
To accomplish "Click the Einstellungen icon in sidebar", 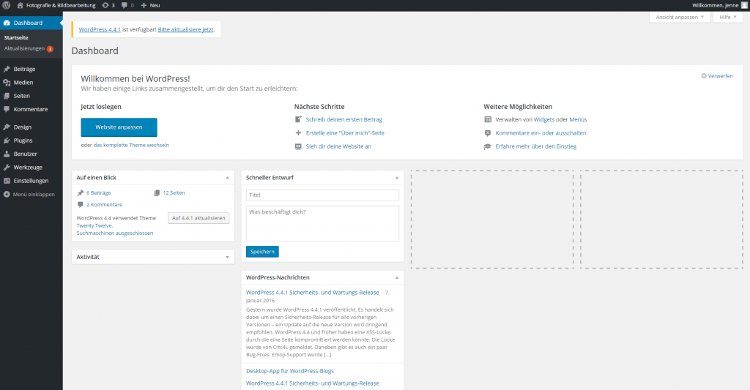I will 7,180.
